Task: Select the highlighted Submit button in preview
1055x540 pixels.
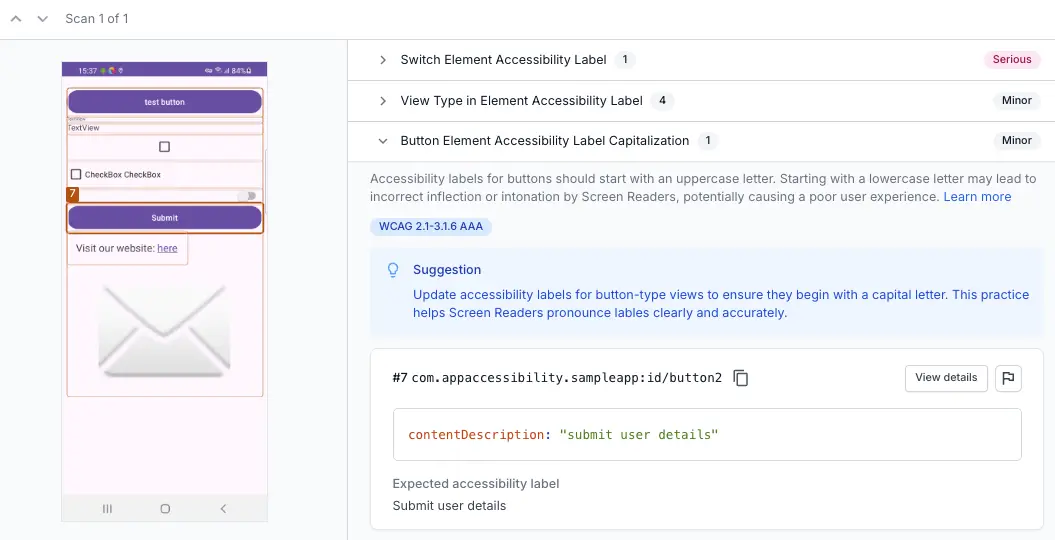Action: [165, 218]
